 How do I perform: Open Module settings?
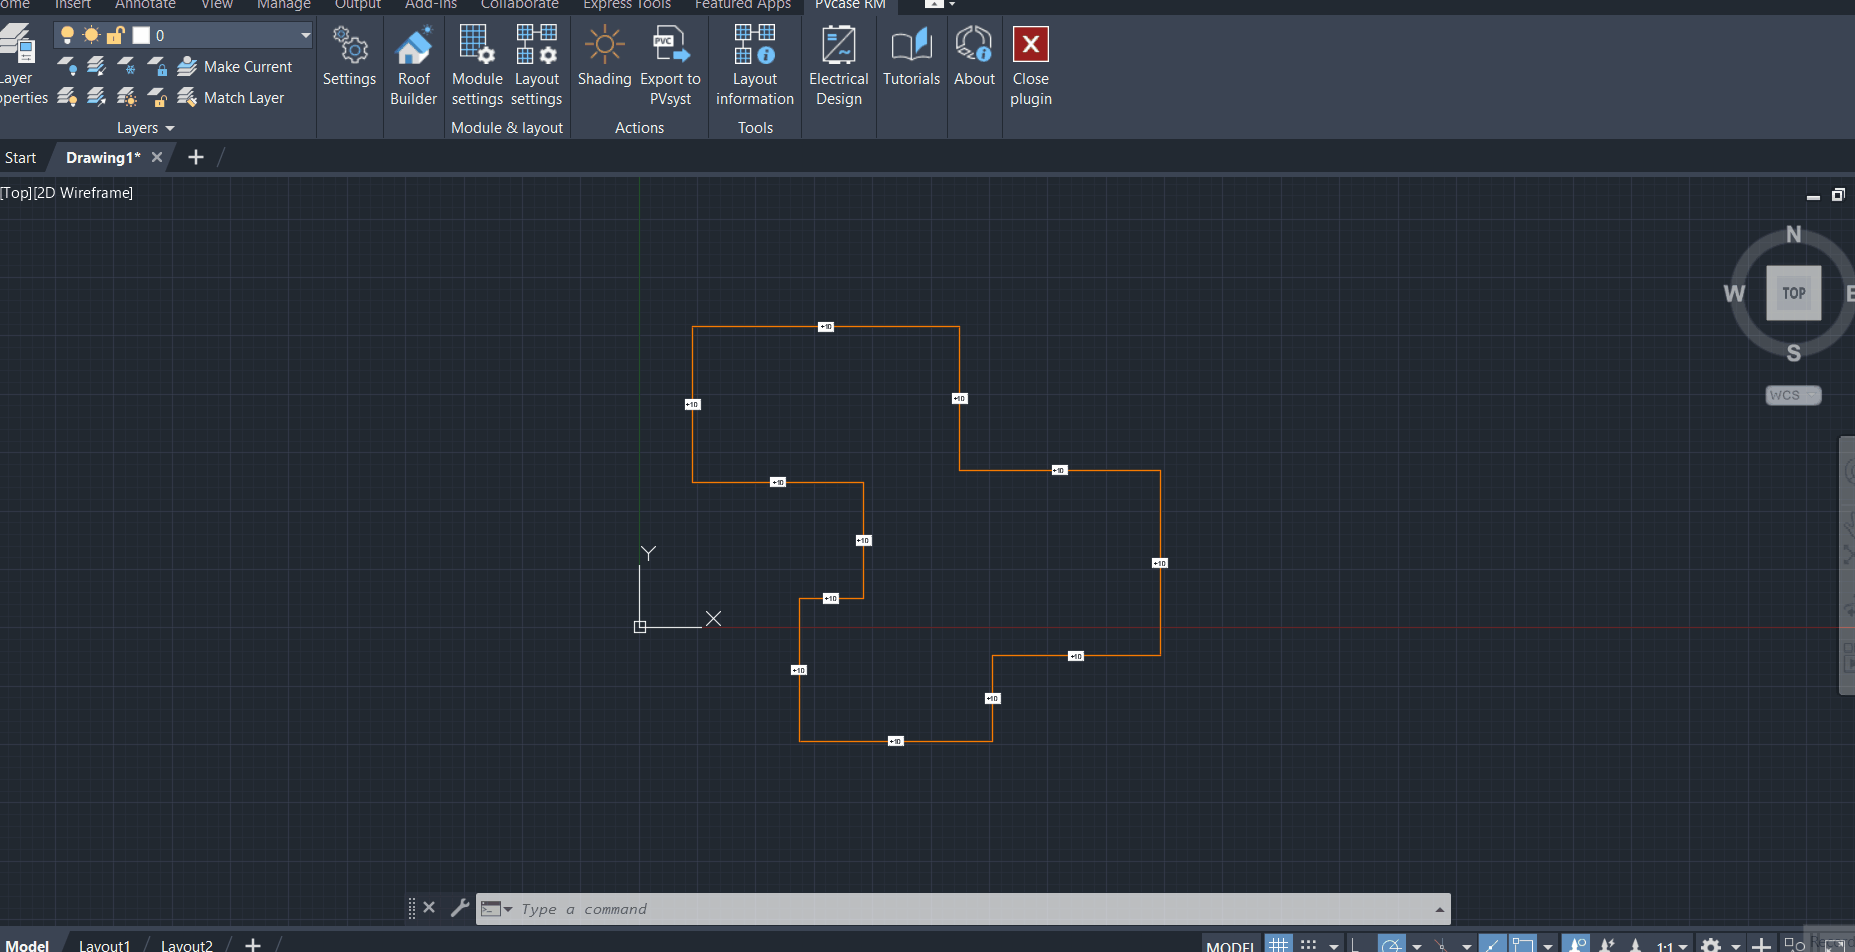point(477,66)
